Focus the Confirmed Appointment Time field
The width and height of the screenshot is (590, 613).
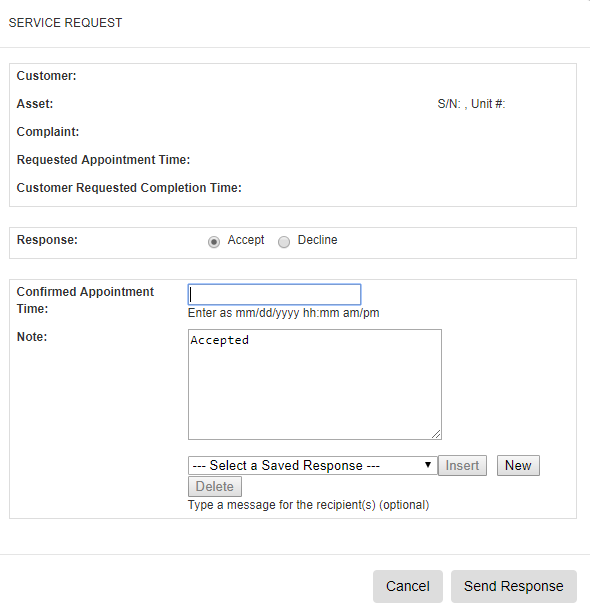tap(274, 295)
